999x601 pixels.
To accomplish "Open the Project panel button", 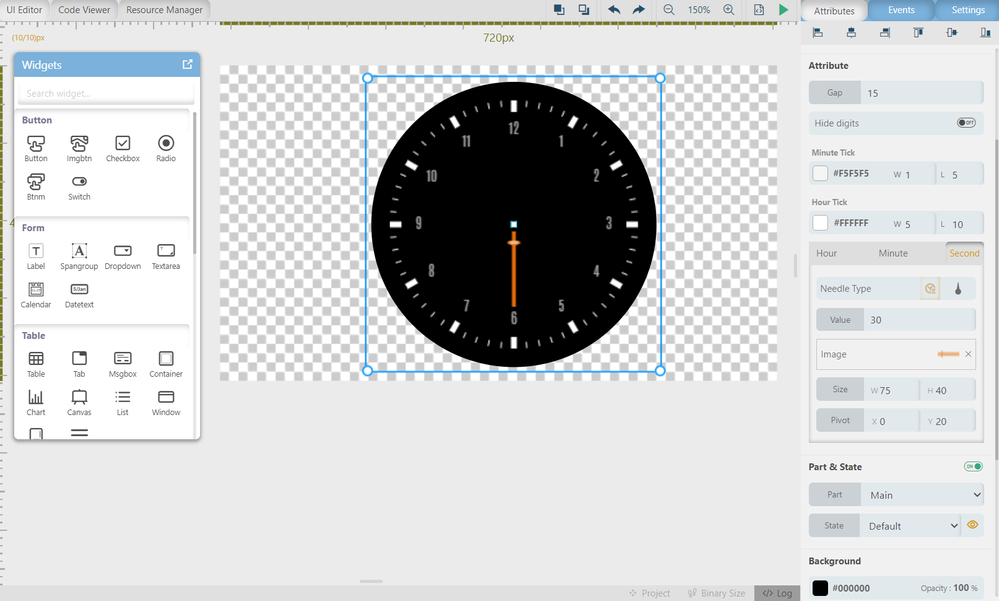I will [649, 593].
